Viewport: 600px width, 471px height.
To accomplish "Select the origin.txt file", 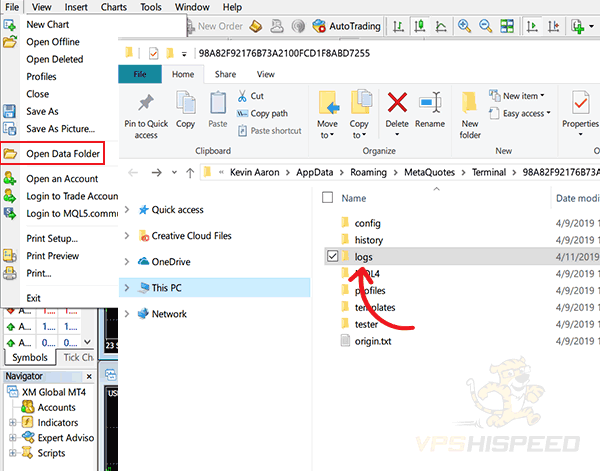I will click(x=373, y=341).
